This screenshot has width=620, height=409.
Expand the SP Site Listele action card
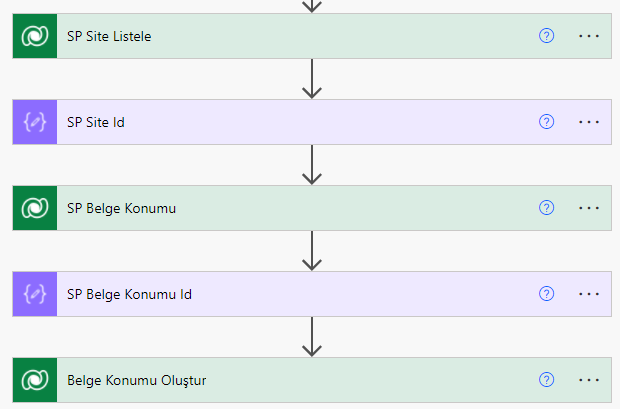[312, 36]
